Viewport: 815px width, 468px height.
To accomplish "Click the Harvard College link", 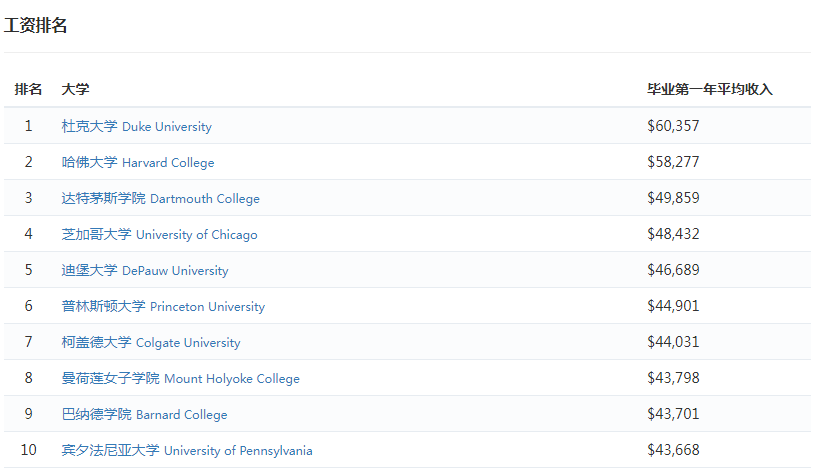I will coord(138,163).
